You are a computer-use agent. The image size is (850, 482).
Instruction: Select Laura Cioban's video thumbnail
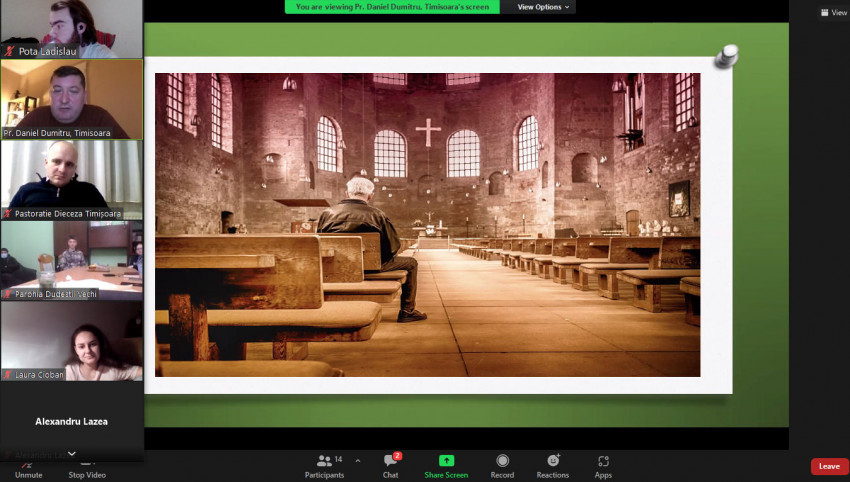point(71,340)
